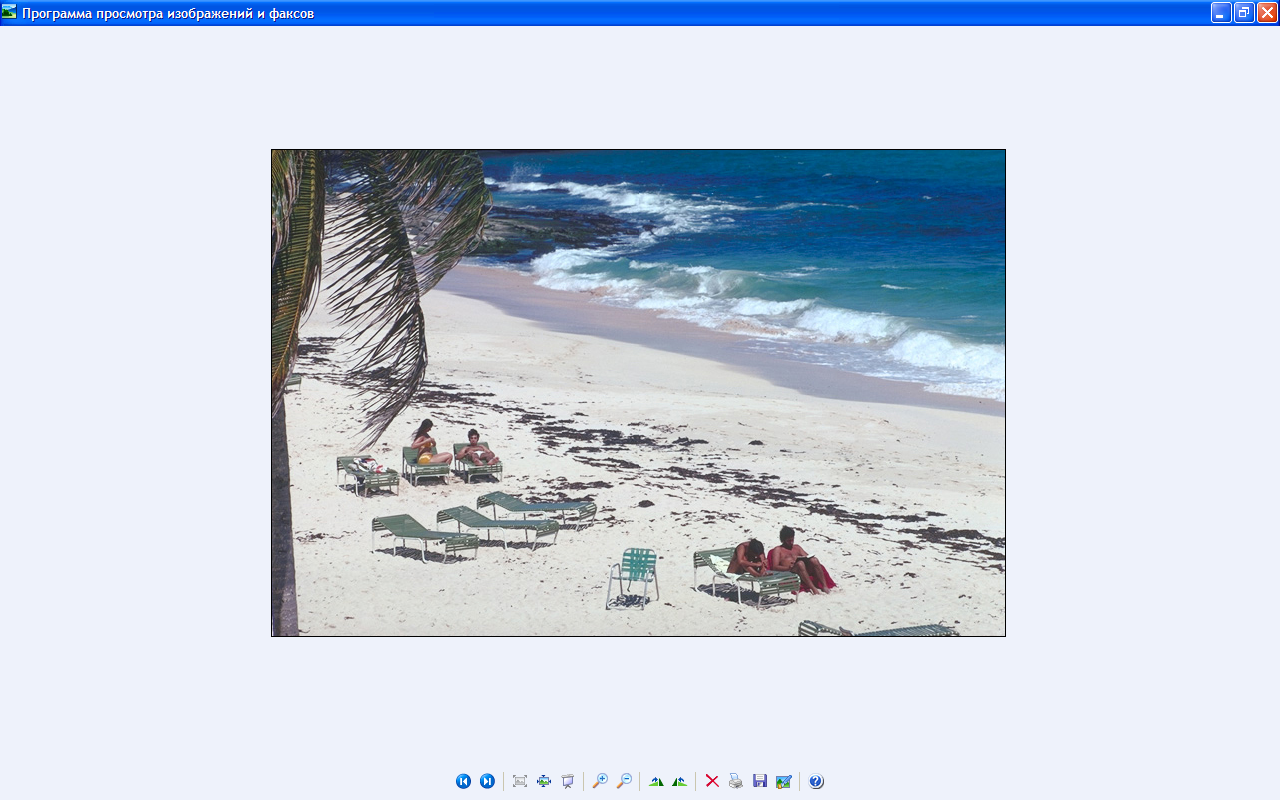This screenshot has height=800, width=1280.
Task: Click title text 'Программа просмотра изображений и факсов'
Action: pyautogui.click(x=168, y=13)
